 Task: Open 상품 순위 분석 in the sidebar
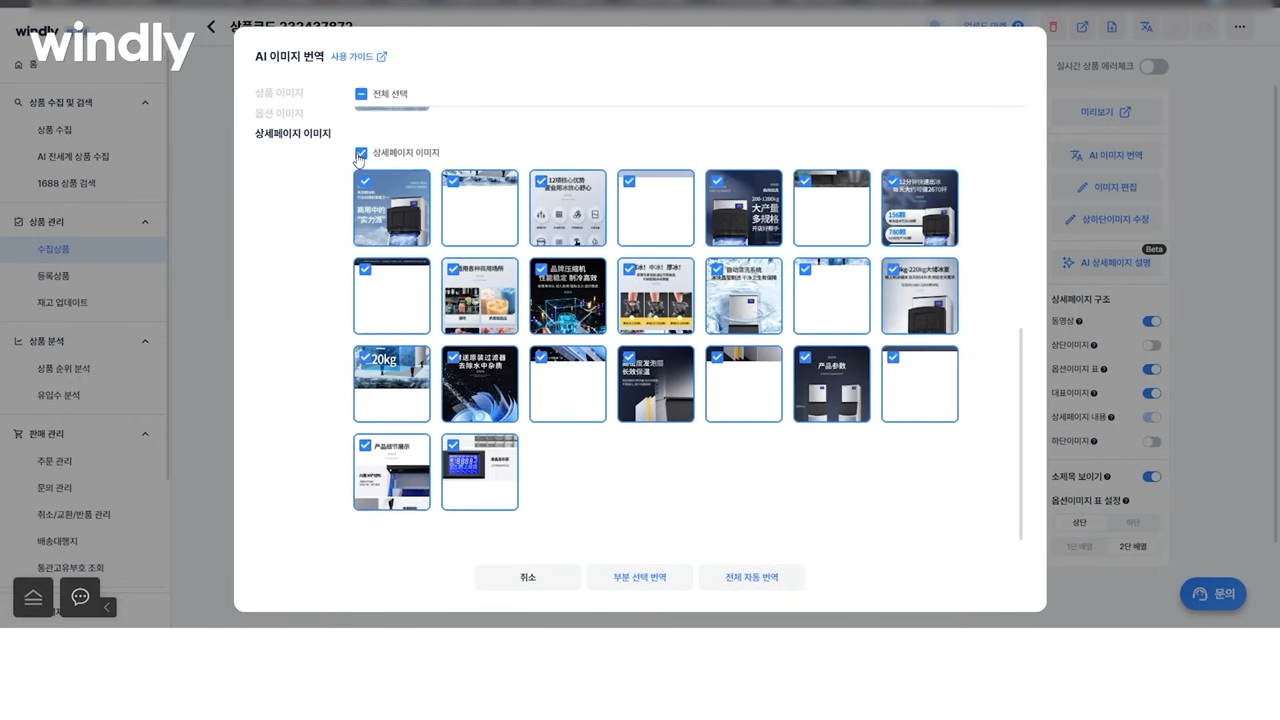64,369
